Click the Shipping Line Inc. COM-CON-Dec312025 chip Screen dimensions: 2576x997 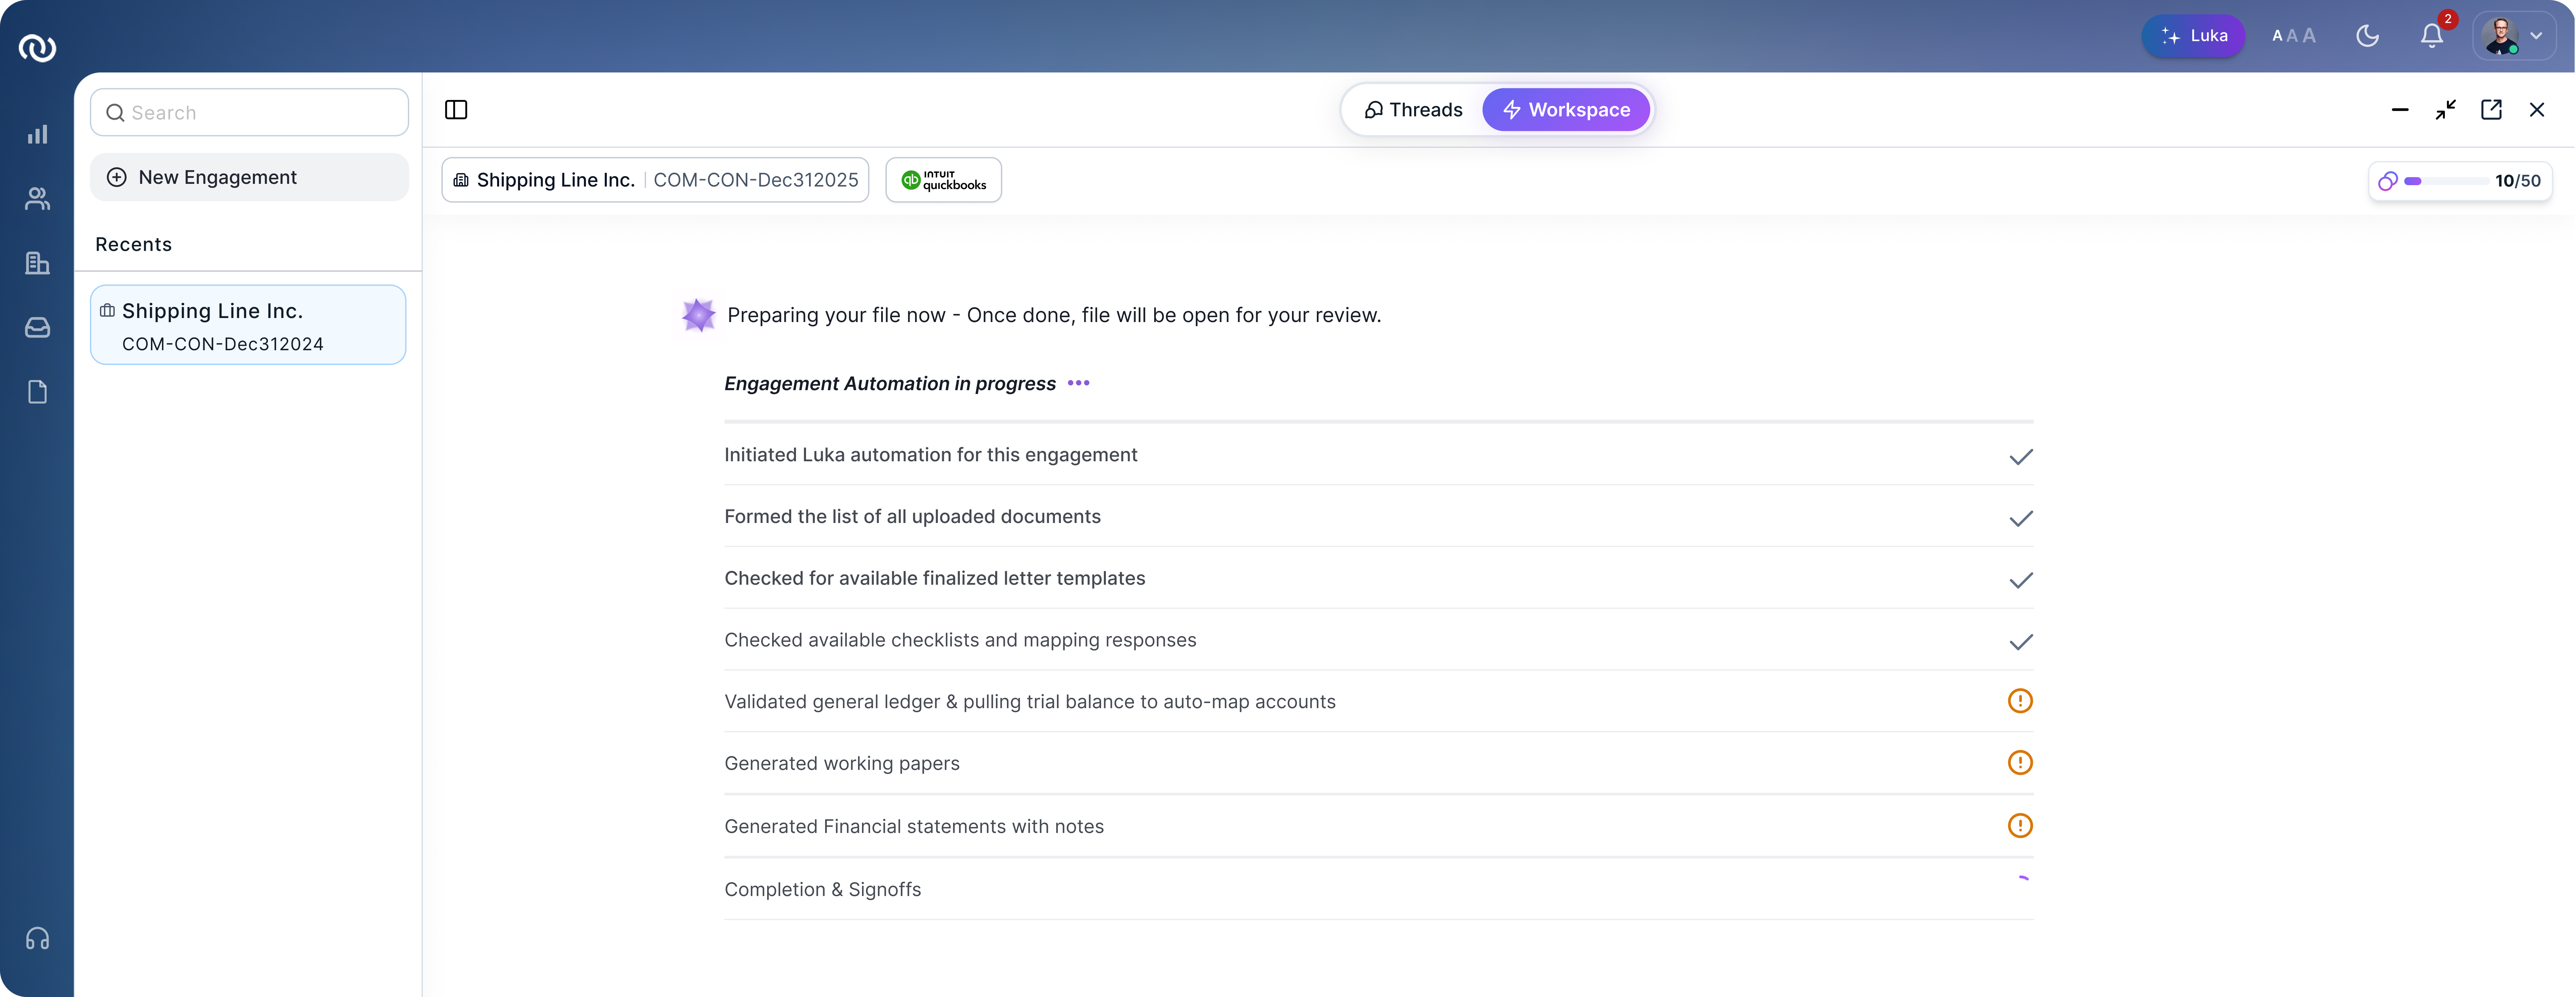655,180
